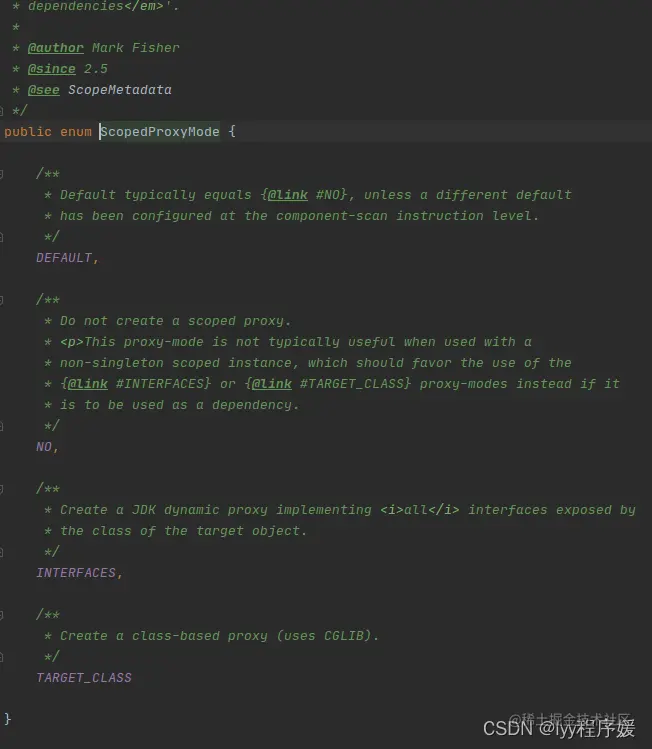Click the @link tag before #NO
The image size is (652, 749).
pos(288,195)
